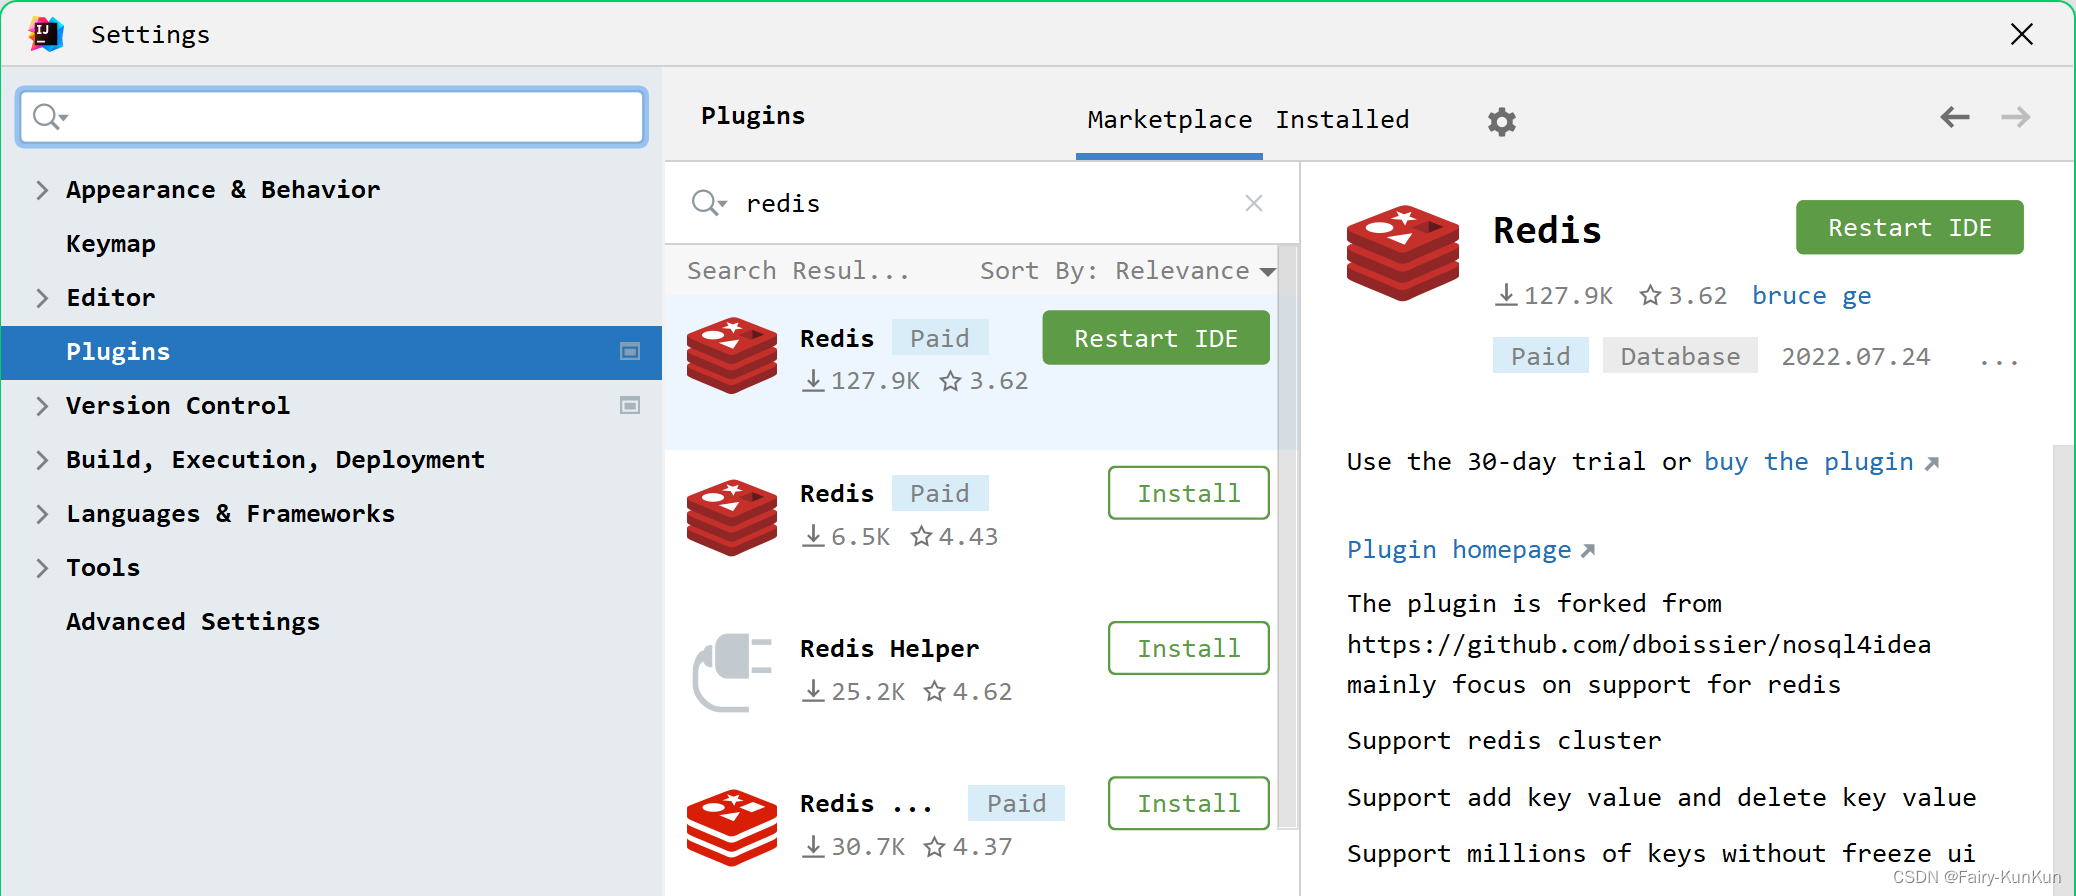Select Plugins in settings tree
The height and width of the screenshot is (896, 2076).
click(x=331, y=352)
